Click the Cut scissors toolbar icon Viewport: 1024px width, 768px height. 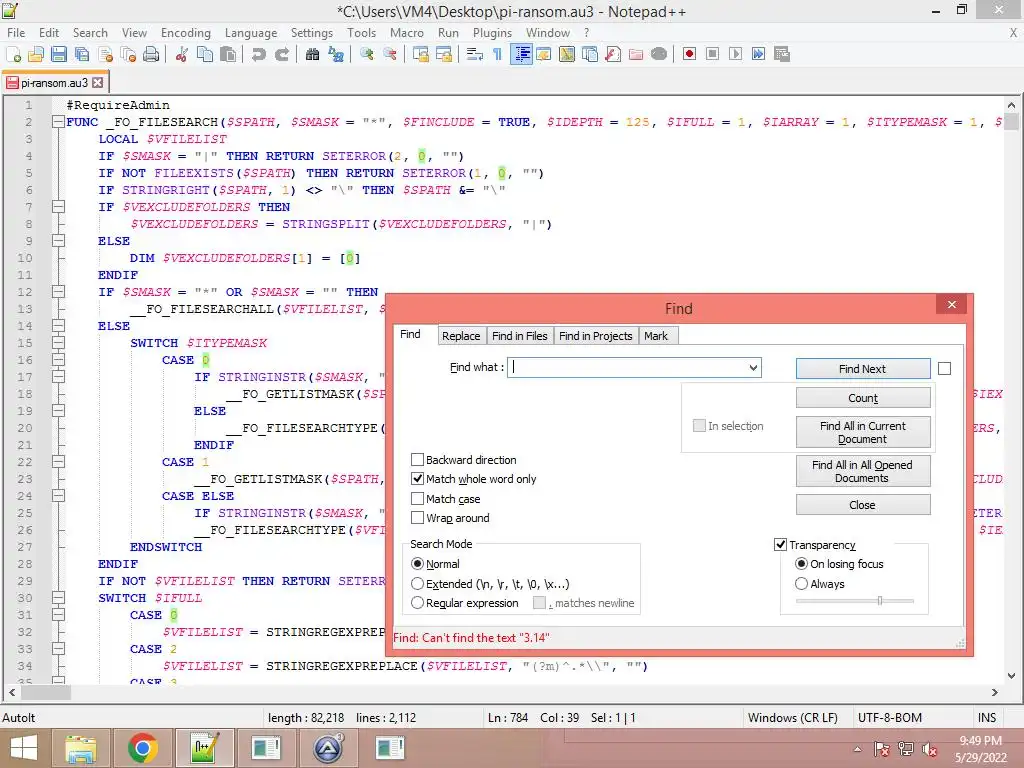click(x=182, y=54)
